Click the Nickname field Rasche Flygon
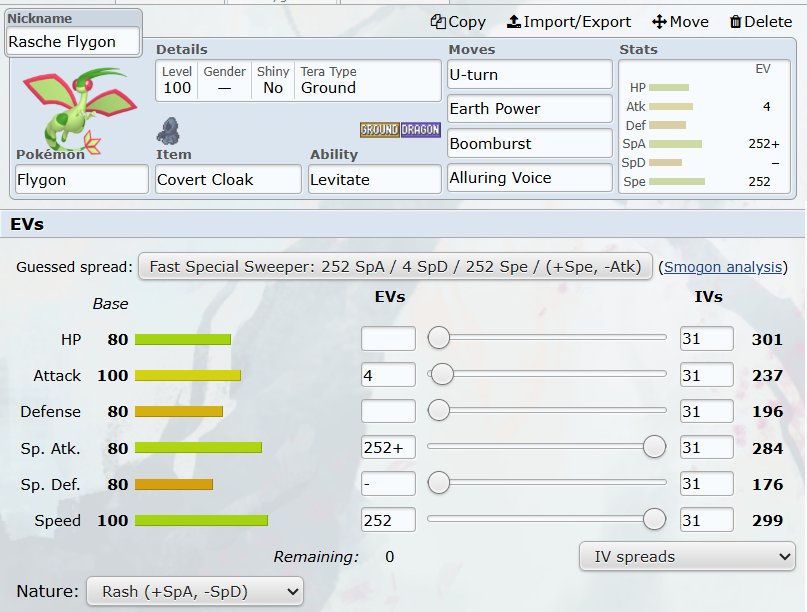Image resolution: width=807 pixels, height=612 pixels. tap(74, 42)
